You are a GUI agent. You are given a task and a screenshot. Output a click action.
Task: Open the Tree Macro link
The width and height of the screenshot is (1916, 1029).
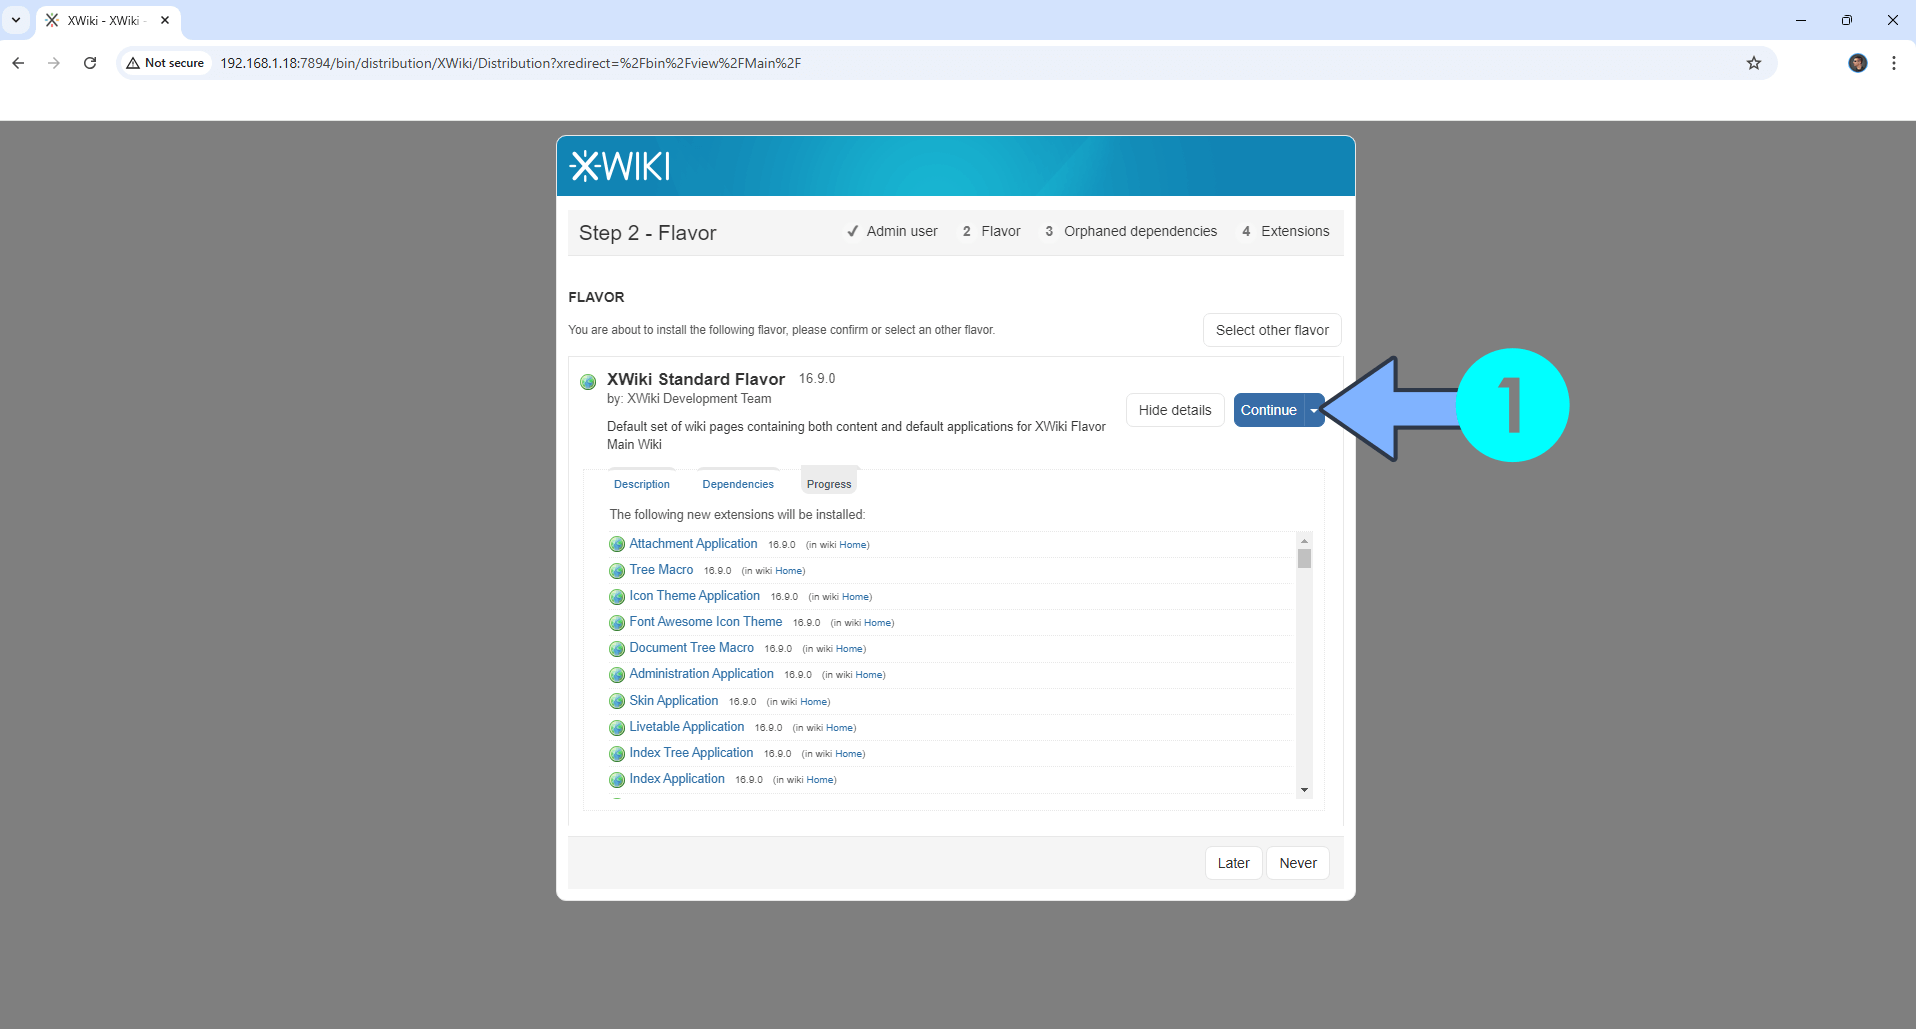click(661, 570)
